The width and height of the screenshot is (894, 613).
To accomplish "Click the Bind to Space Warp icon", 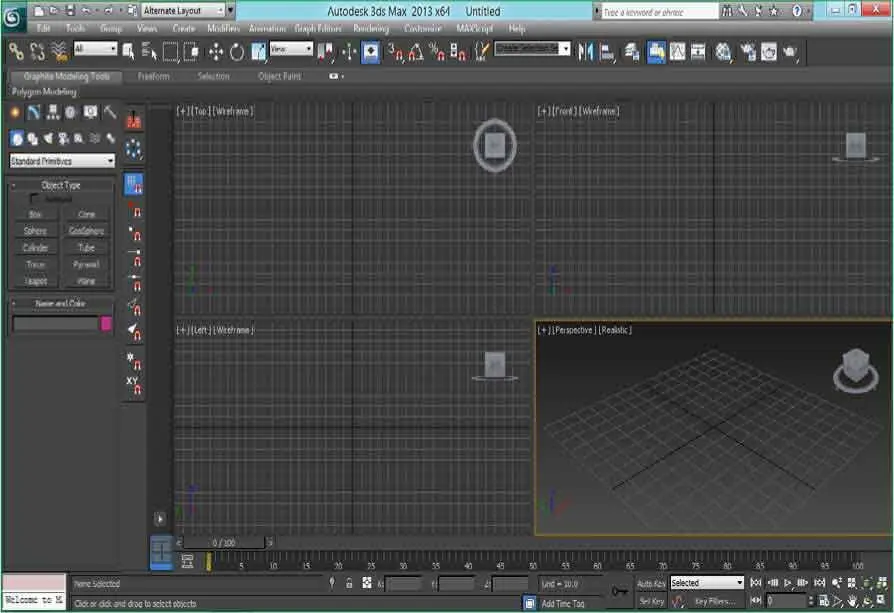I will pos(59,52).
